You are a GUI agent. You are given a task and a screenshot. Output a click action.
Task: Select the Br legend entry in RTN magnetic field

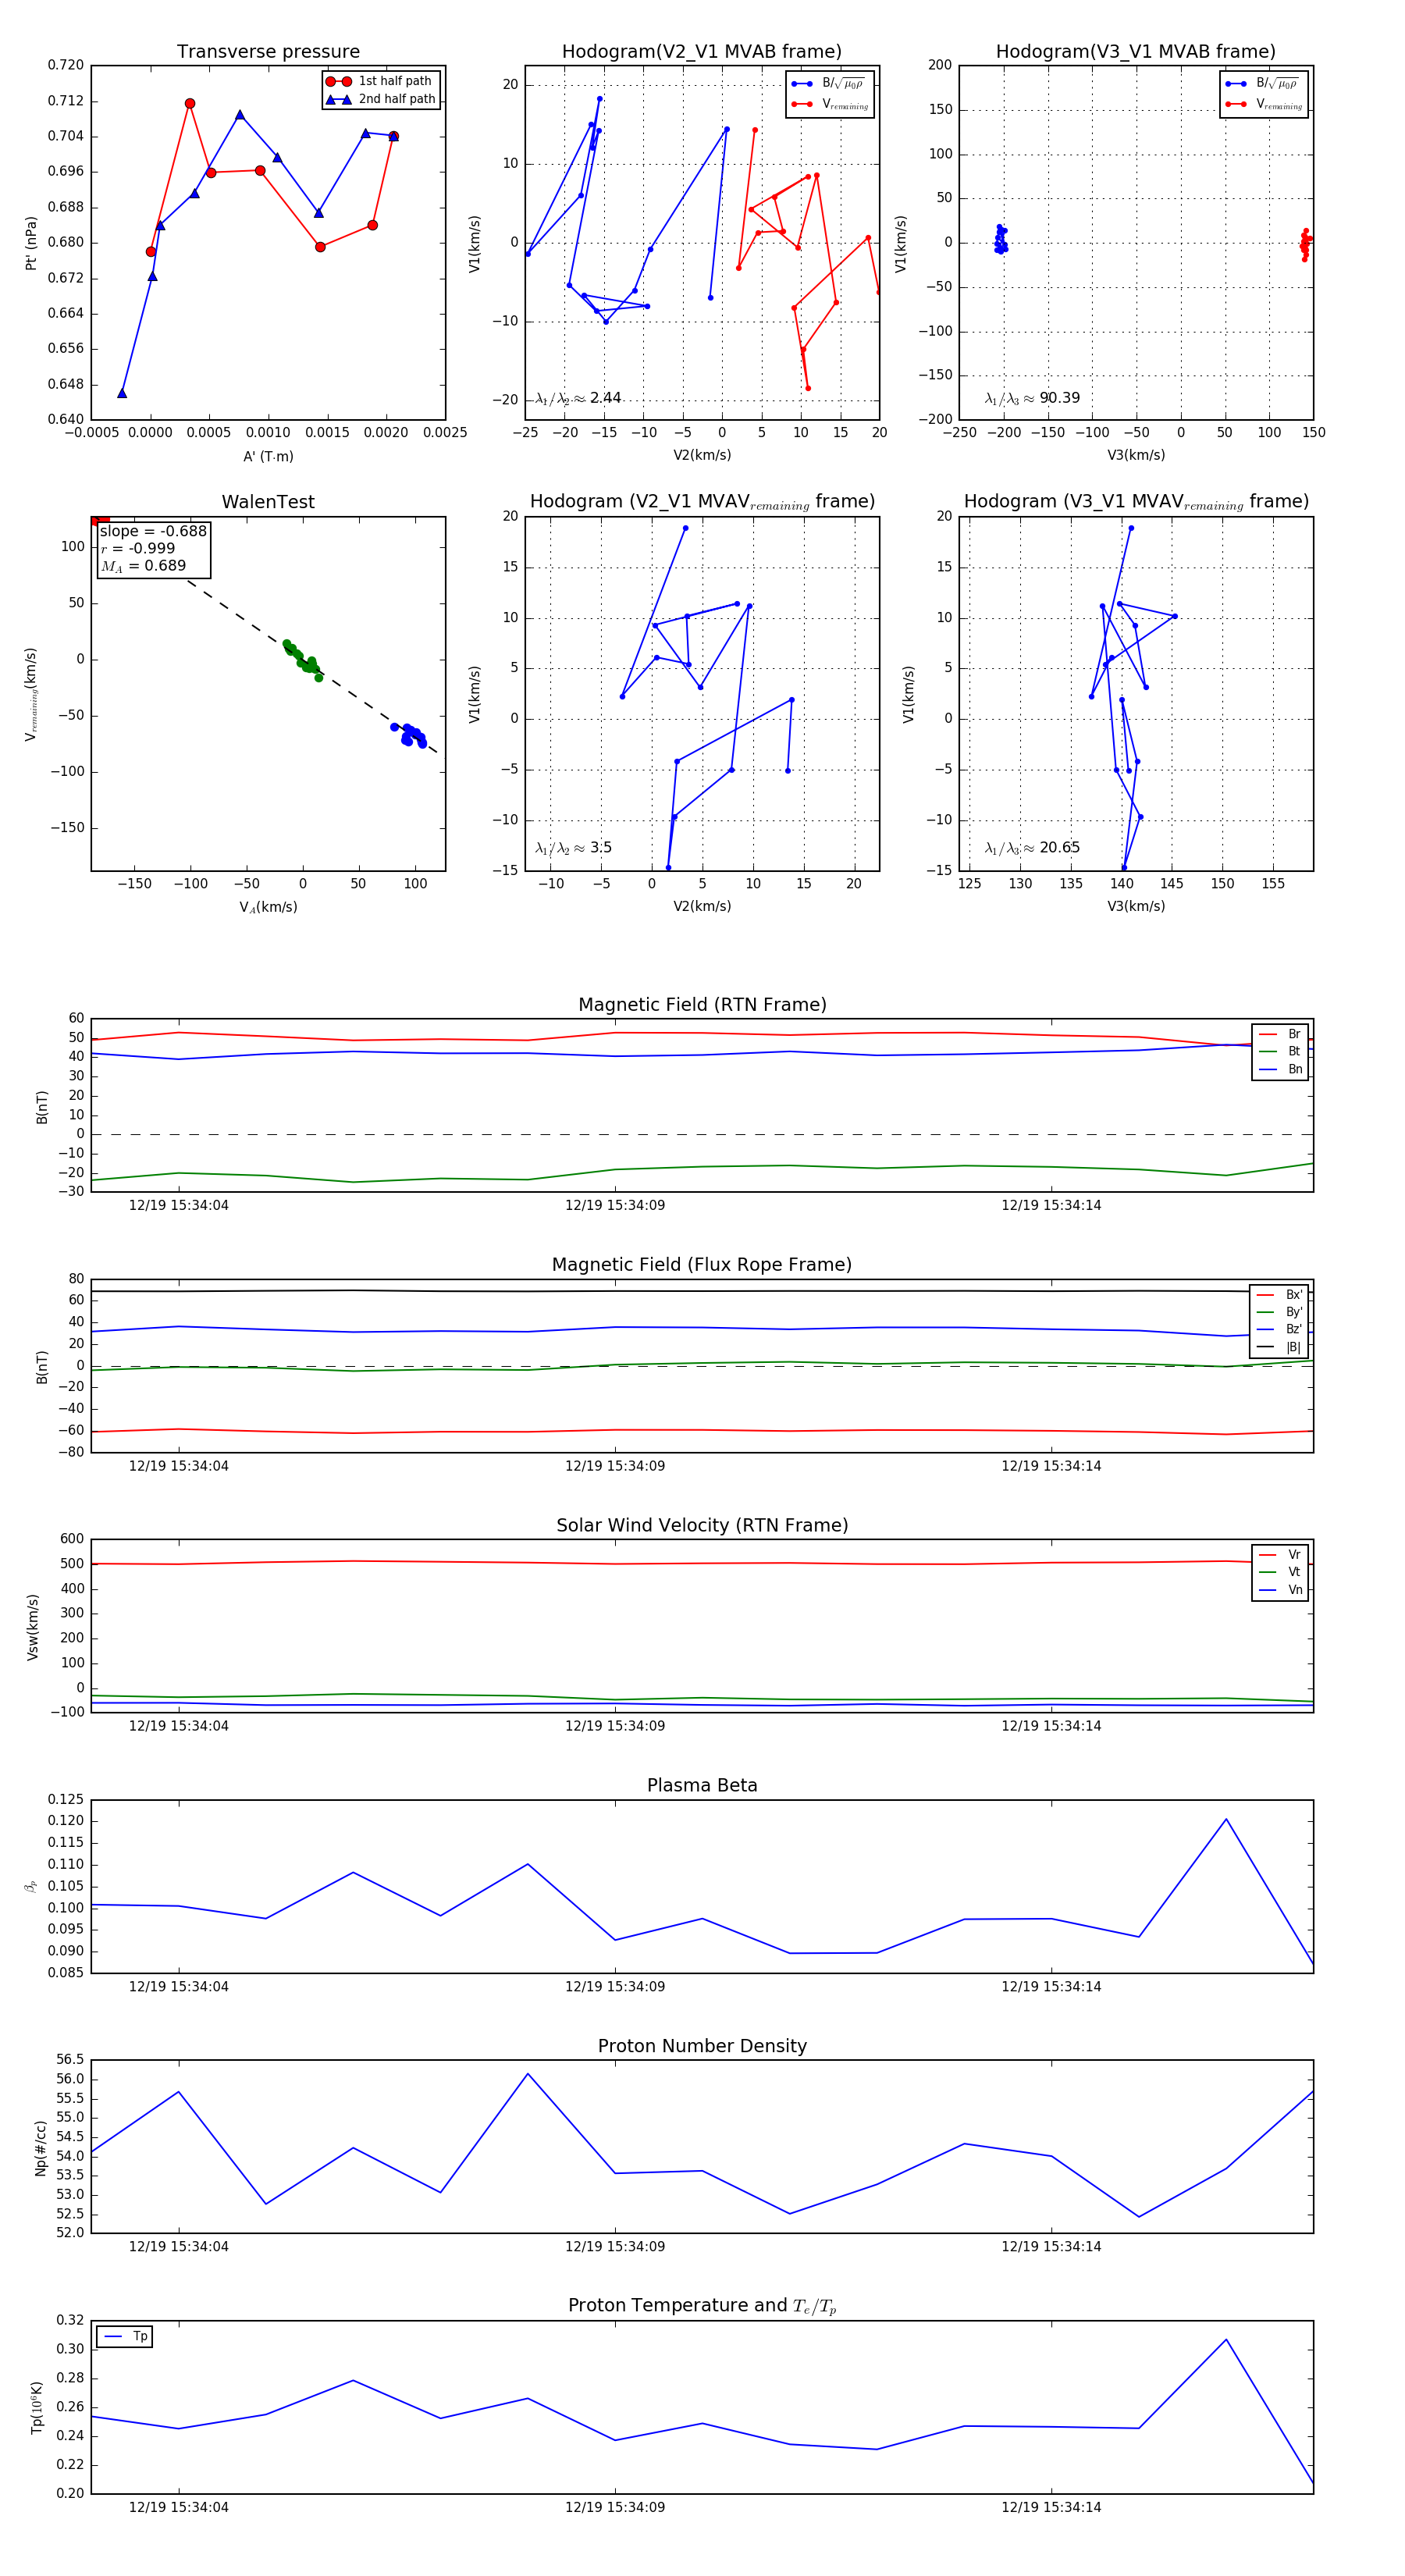(x=1281, y=1034)
